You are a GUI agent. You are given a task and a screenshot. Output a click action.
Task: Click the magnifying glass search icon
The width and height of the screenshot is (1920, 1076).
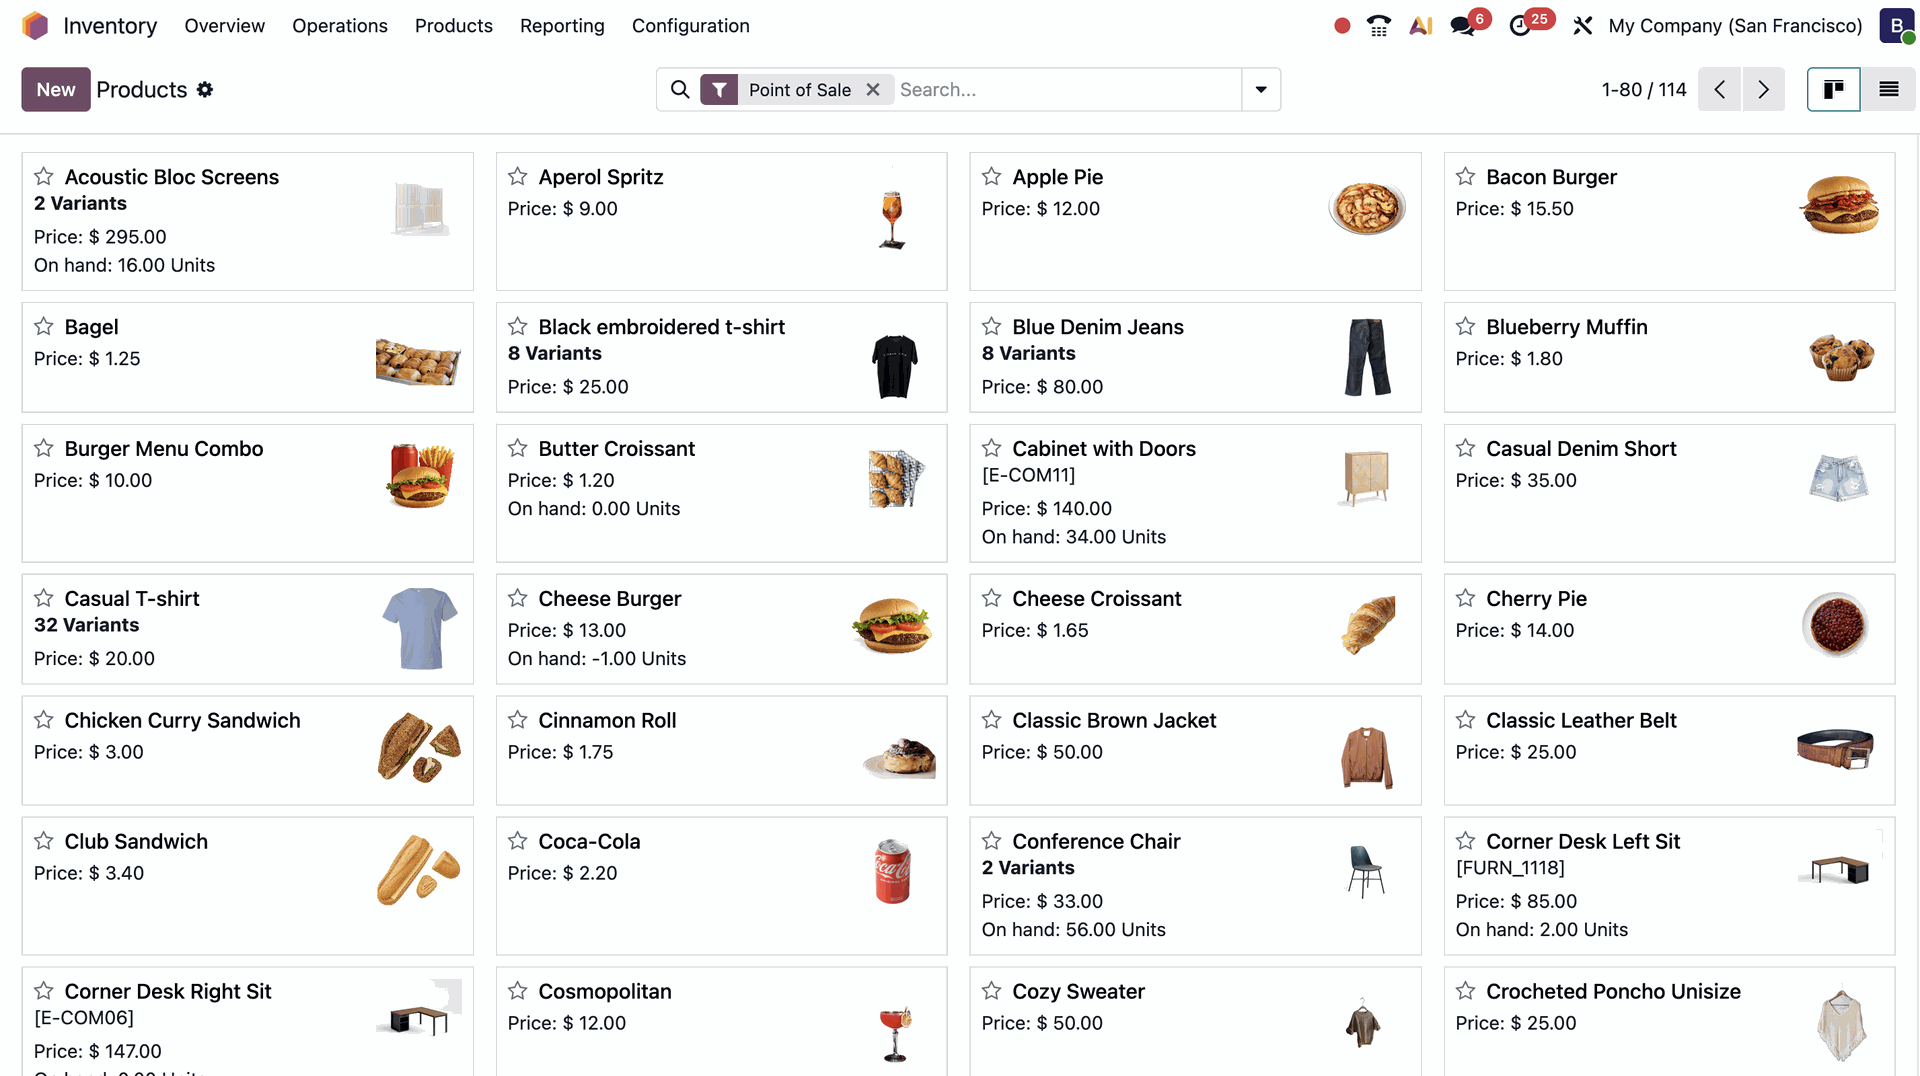point(680,89)
